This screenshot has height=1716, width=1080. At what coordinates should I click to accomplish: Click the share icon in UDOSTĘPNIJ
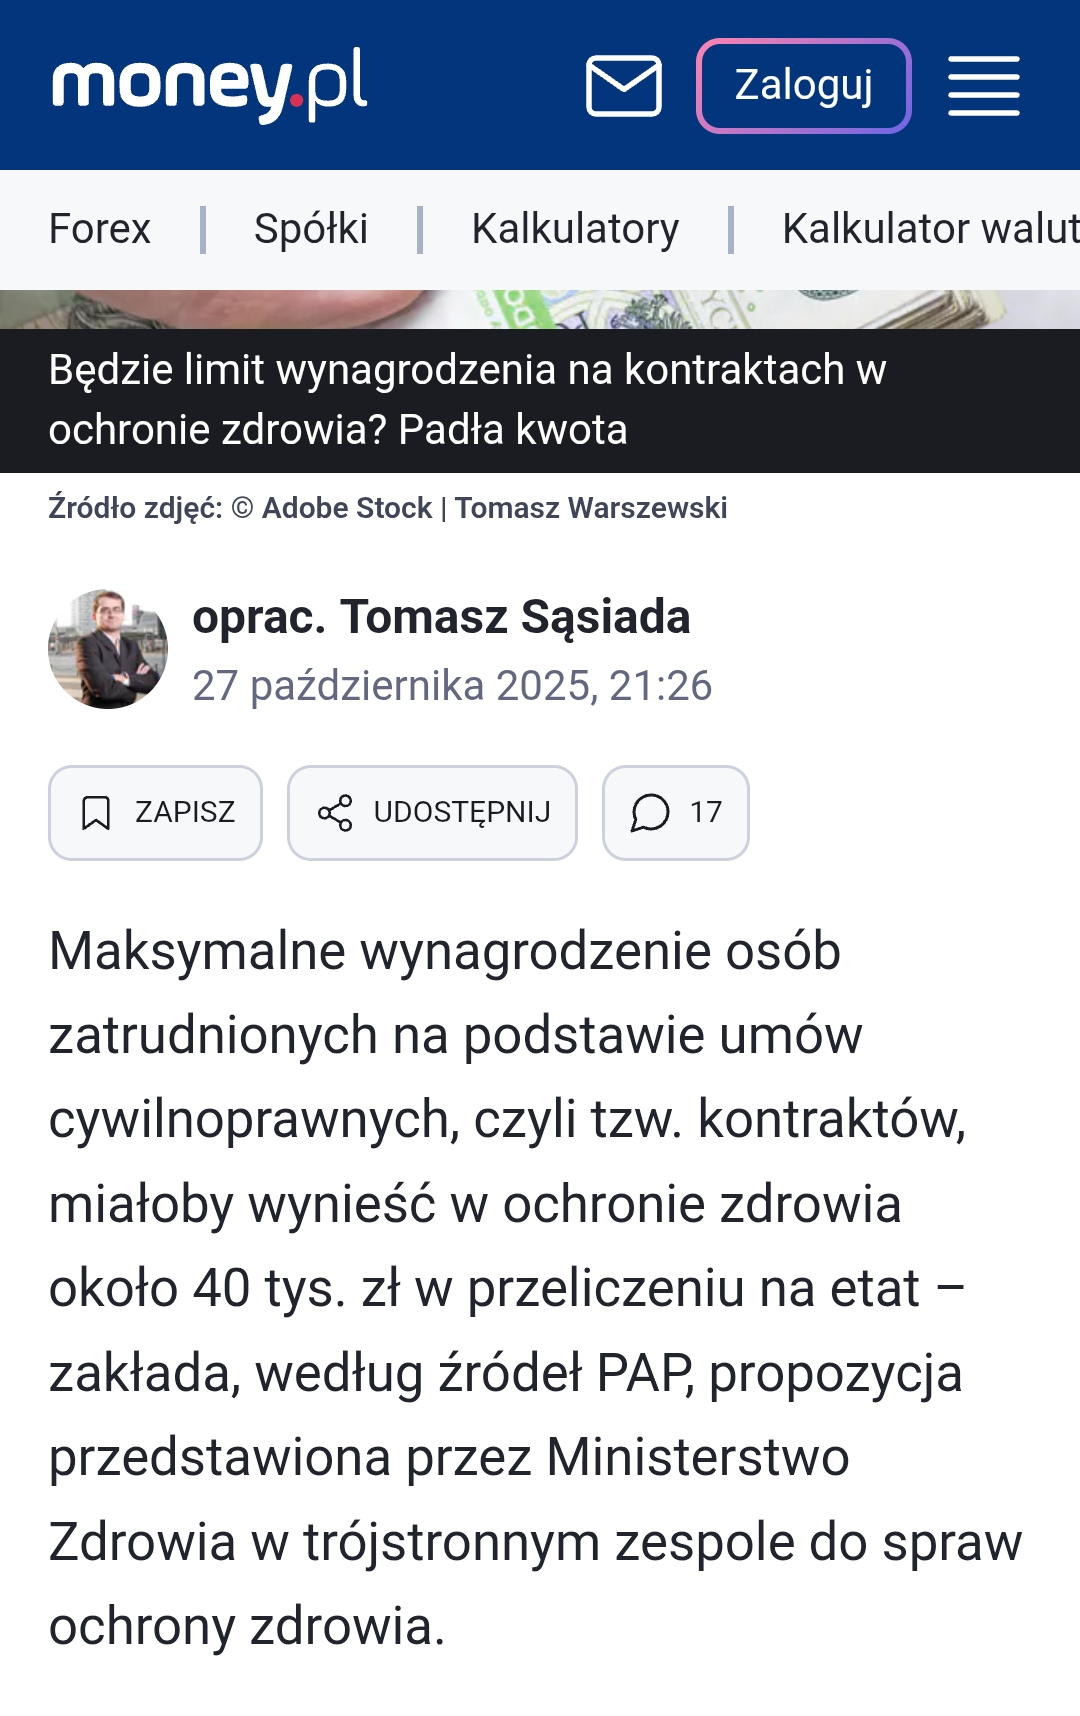click(x=335, y=813)
